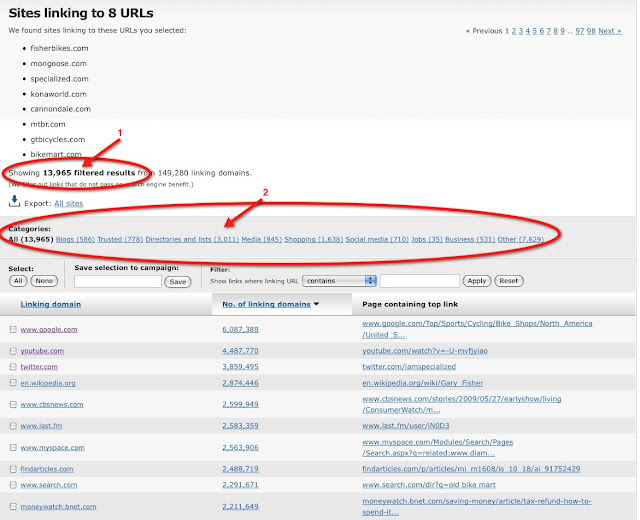The width and height of the screenshot is (640, 520).
Task: Click the 4,487,770 linking domains count
Action: tap(240, 351)
